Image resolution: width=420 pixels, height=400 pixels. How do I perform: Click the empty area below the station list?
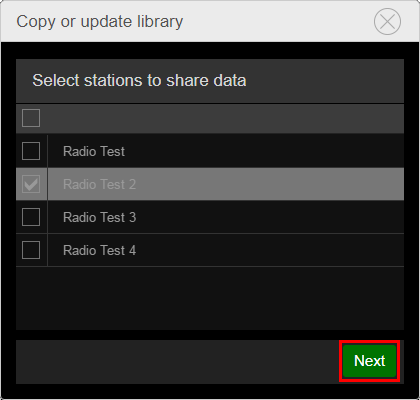coord(210,298)
